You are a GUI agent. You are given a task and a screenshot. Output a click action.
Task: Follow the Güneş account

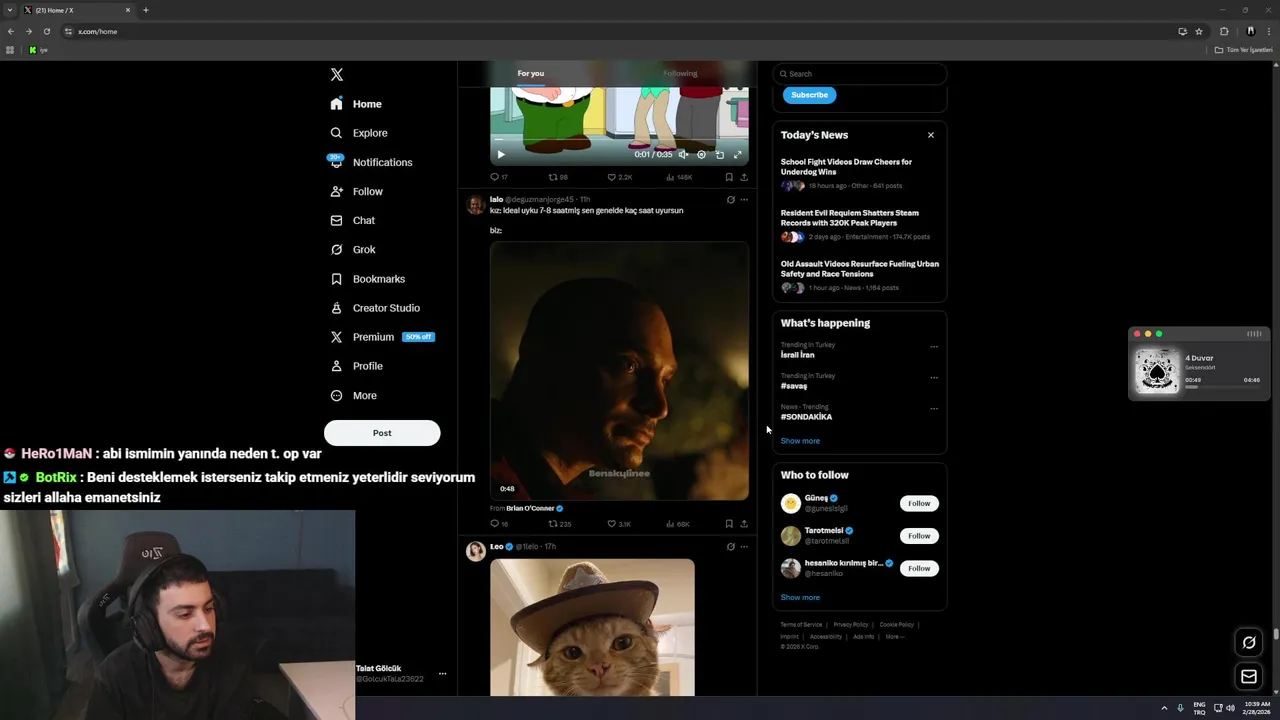click(919, 504)
